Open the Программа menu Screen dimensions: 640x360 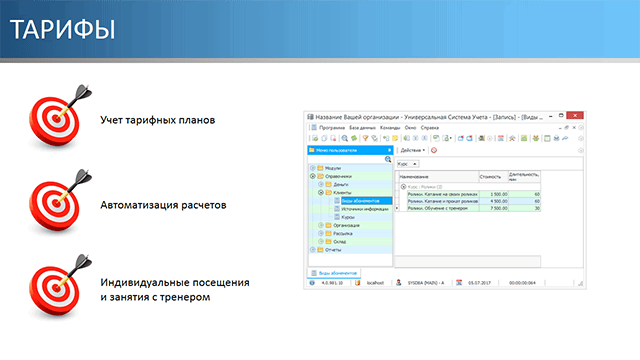point(332,128)
